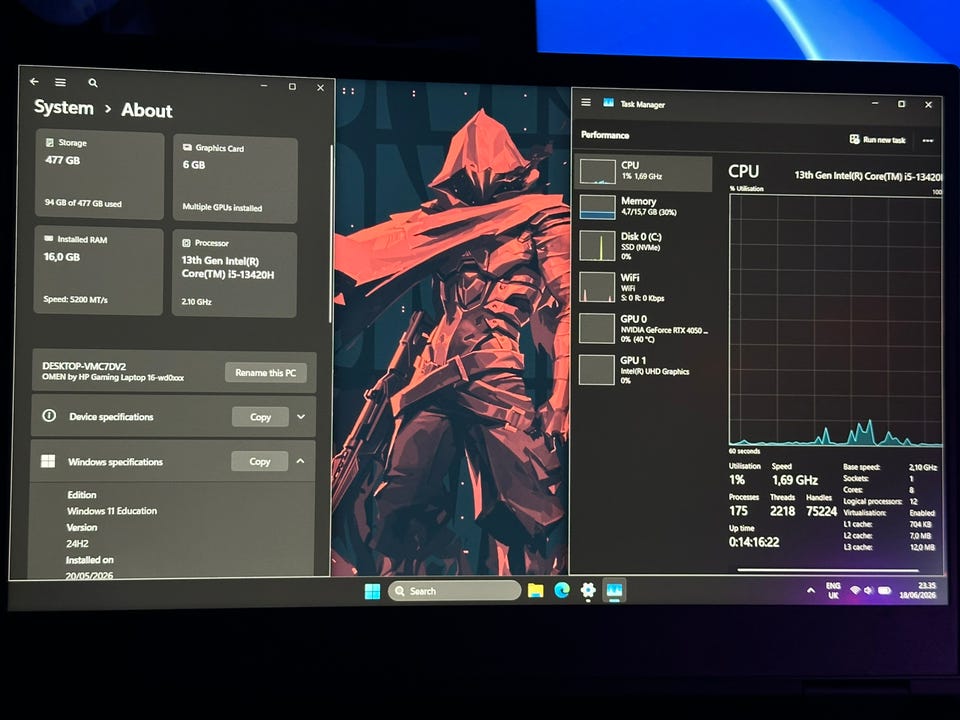The width and height of the screenshot is (960, 720).
Task: Click Windows 11 Education edition text
Action: (x=112, y=511)
